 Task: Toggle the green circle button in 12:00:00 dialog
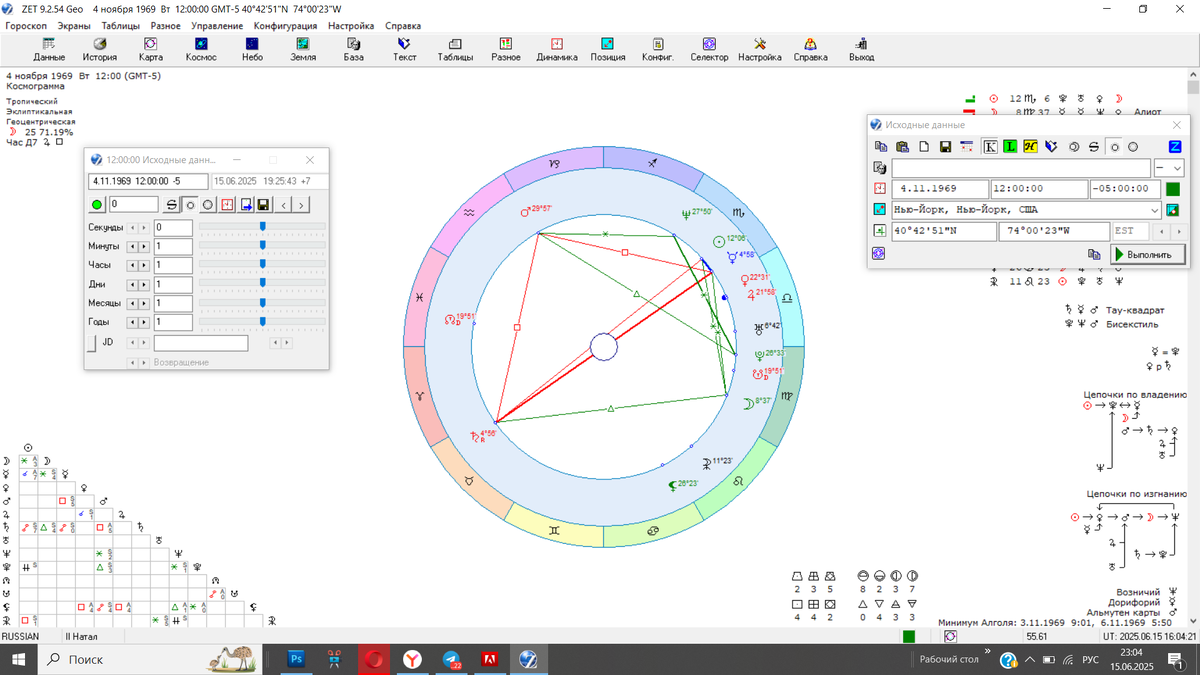pyautogui.click(x=97, y=205)
